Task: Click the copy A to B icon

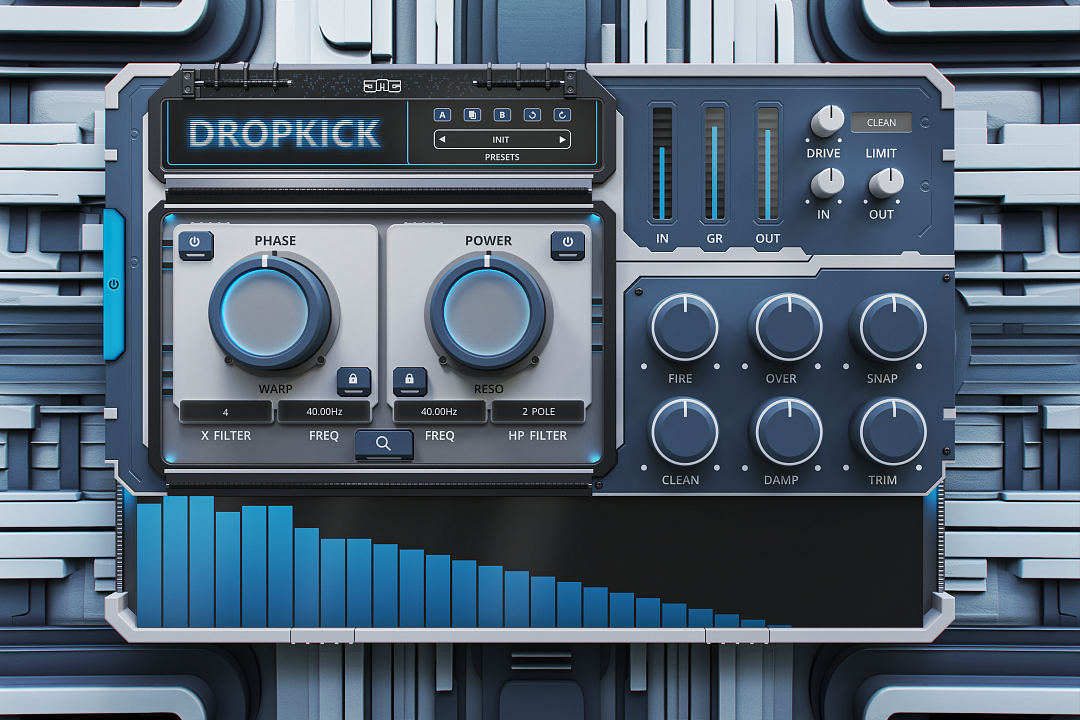Action: click(x=473, y=115)
